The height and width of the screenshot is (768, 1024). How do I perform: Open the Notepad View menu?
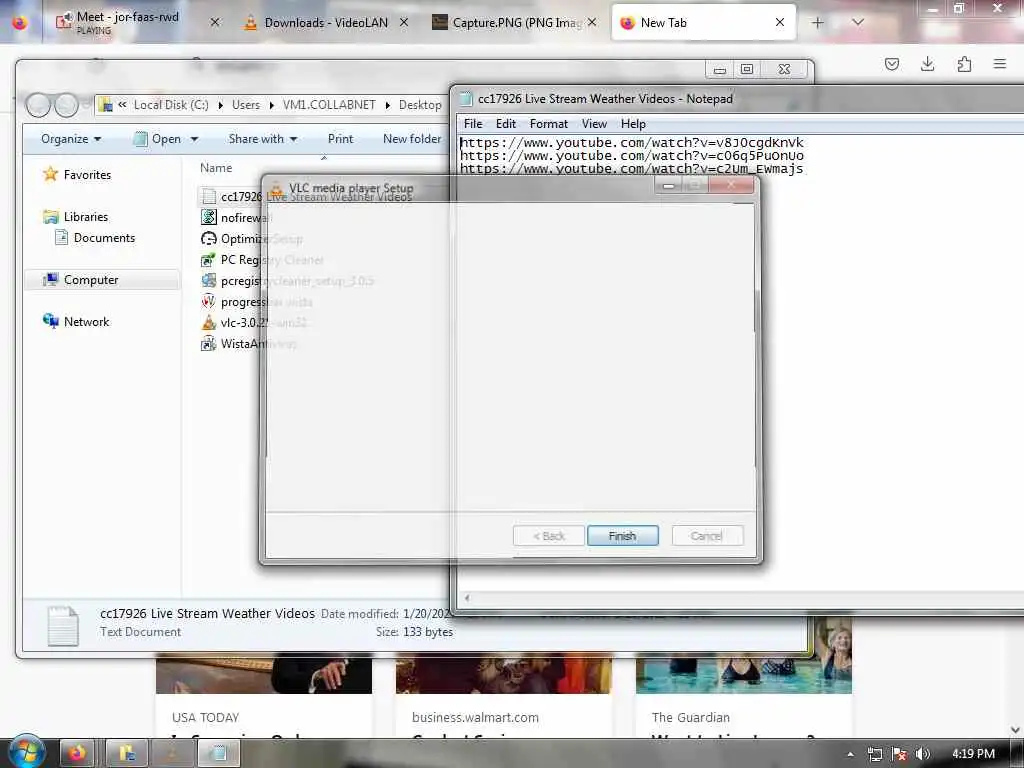594,124
